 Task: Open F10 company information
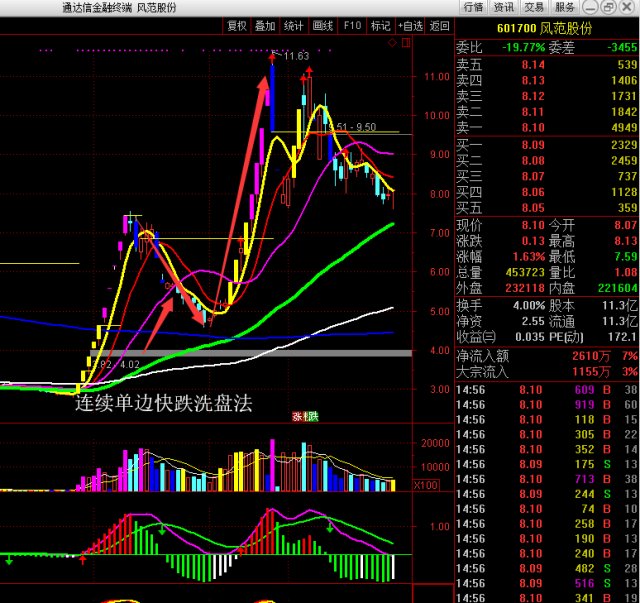(352, 26)
